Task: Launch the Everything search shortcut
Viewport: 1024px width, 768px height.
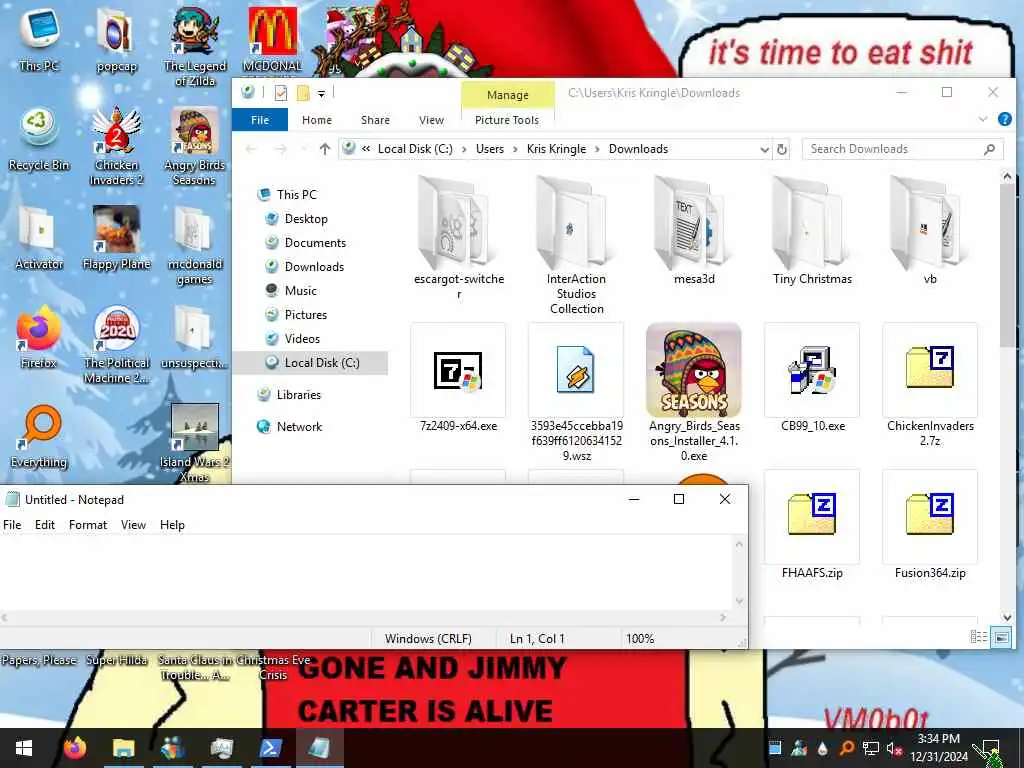Action: coord(39,436)
